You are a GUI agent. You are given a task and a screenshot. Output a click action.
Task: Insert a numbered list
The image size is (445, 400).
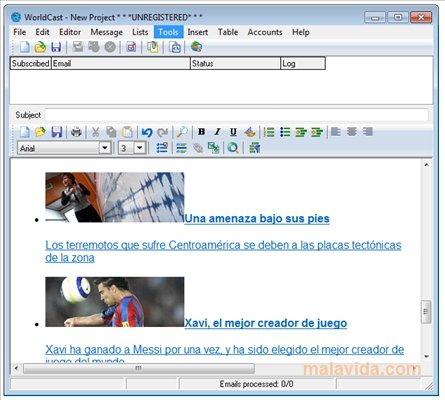269,132
